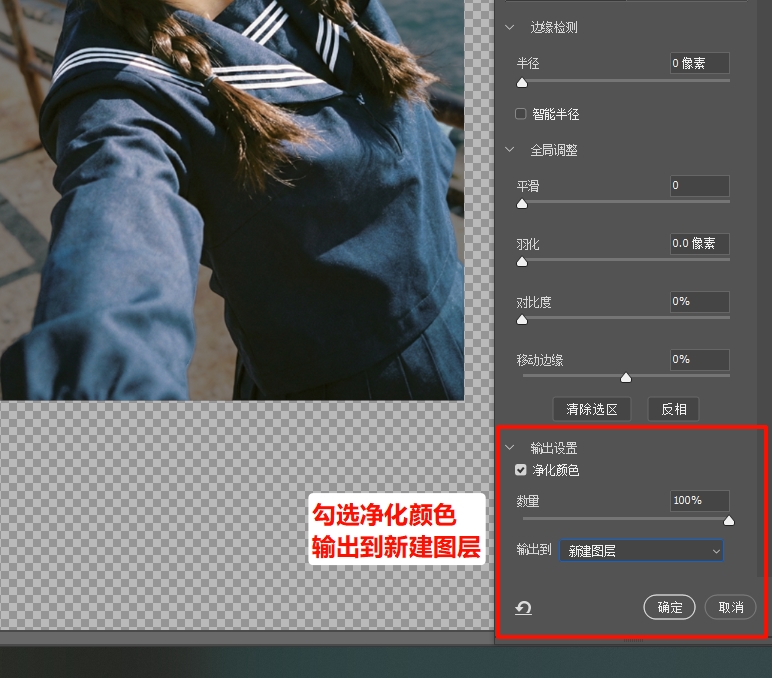This screenshot has width=772, height=678.
Task: Click the 边缘检测 section title
Action: pyautogui.click(x=554, y=27)
